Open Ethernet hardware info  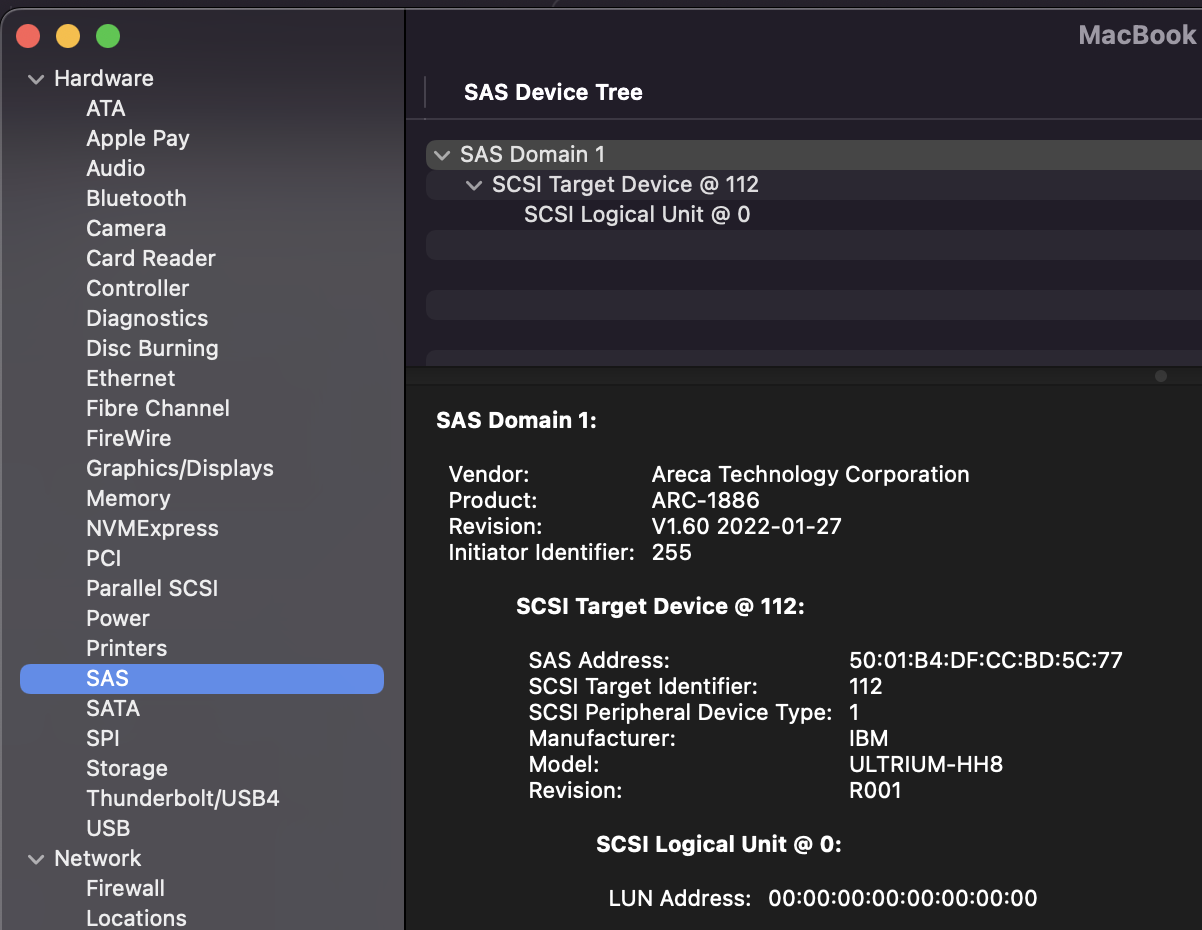(x=130, y=378)
